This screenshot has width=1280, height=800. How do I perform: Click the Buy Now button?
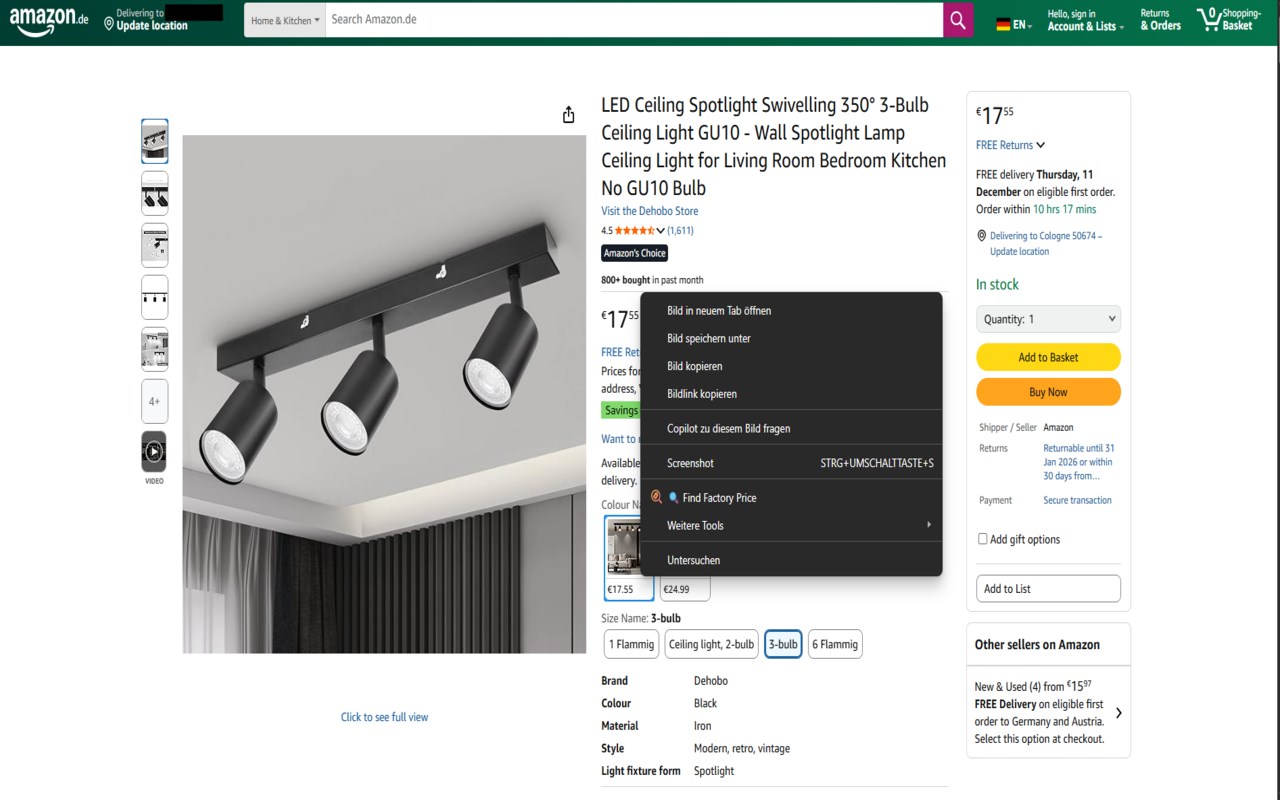click(1048, 392)
